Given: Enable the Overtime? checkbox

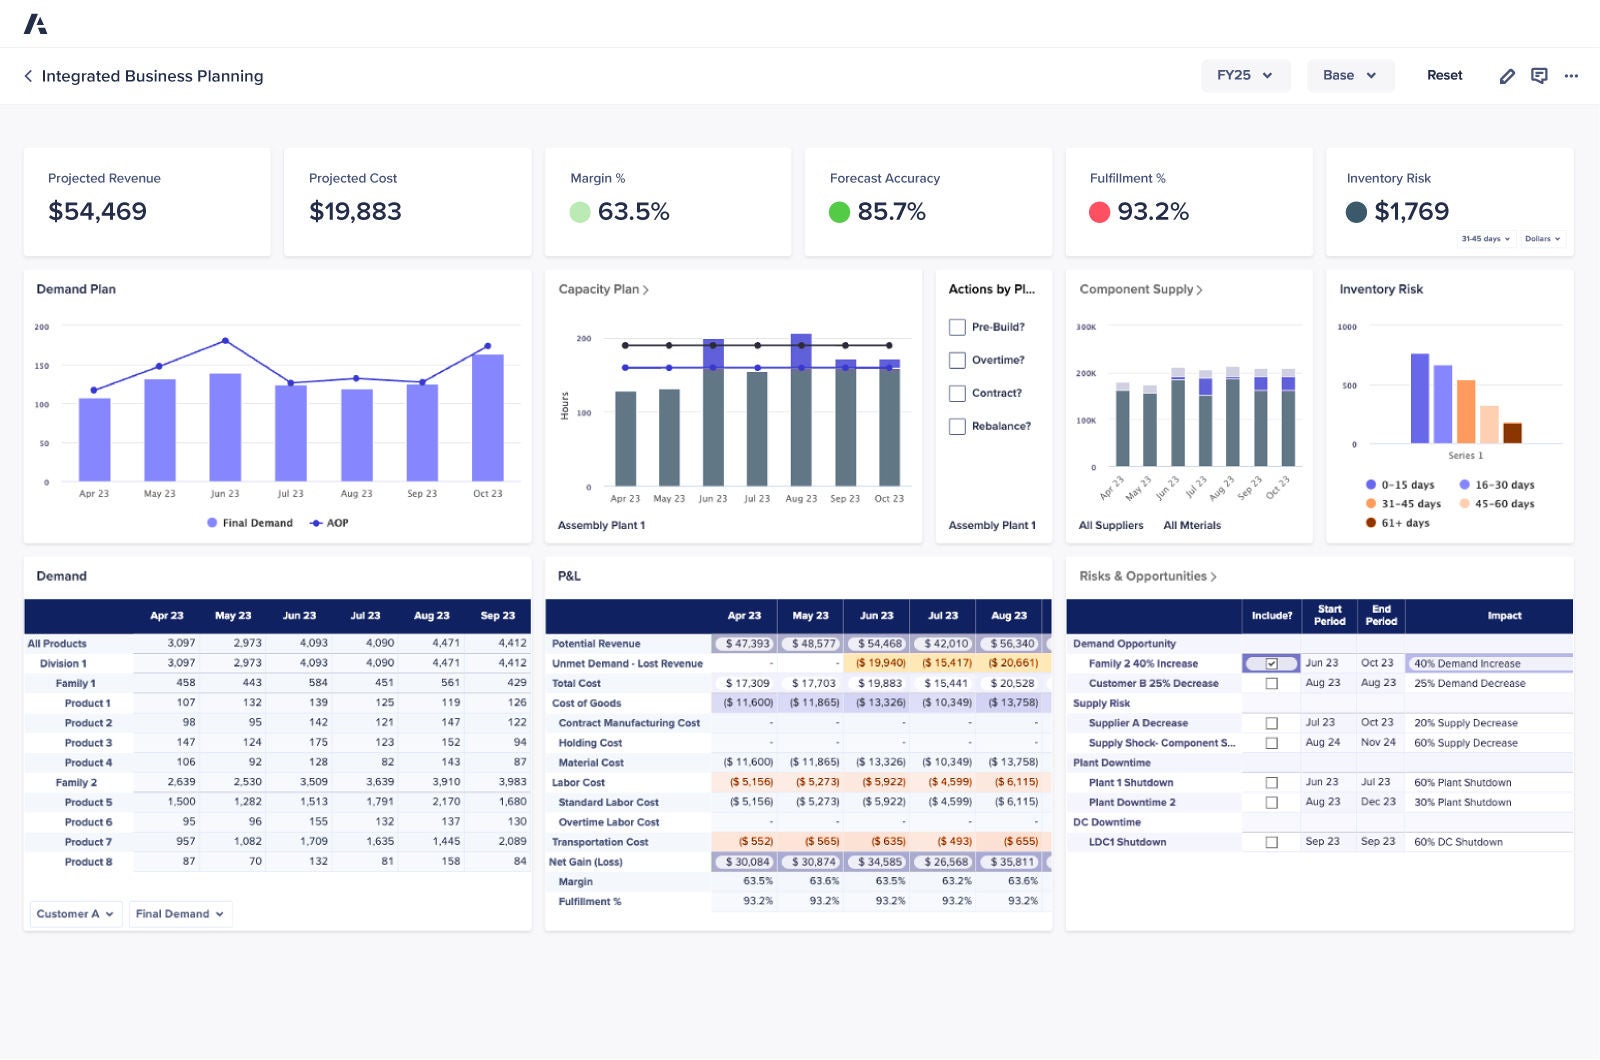Looking at the screenshot, I should tap(956, 360).
